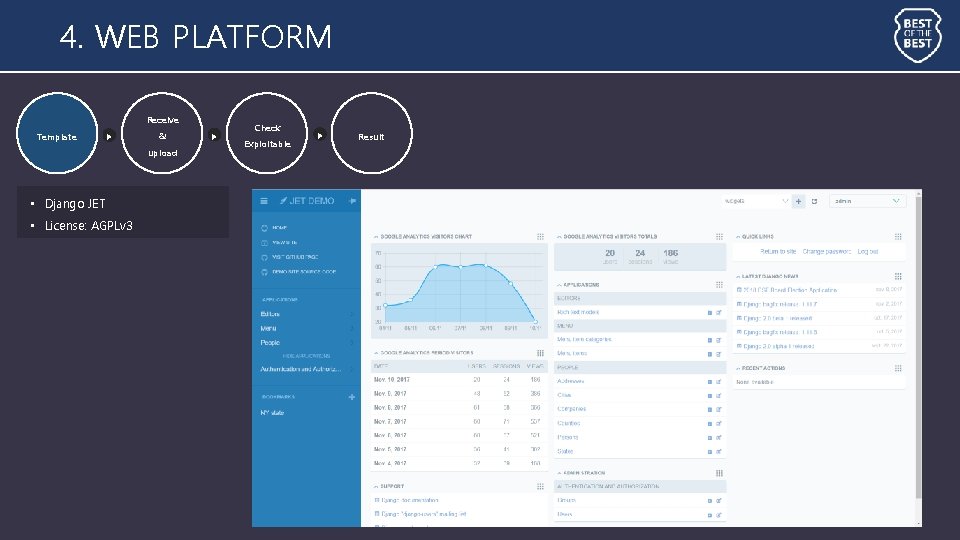Click add icon for Persons row
960x540 pixels.
710,437
